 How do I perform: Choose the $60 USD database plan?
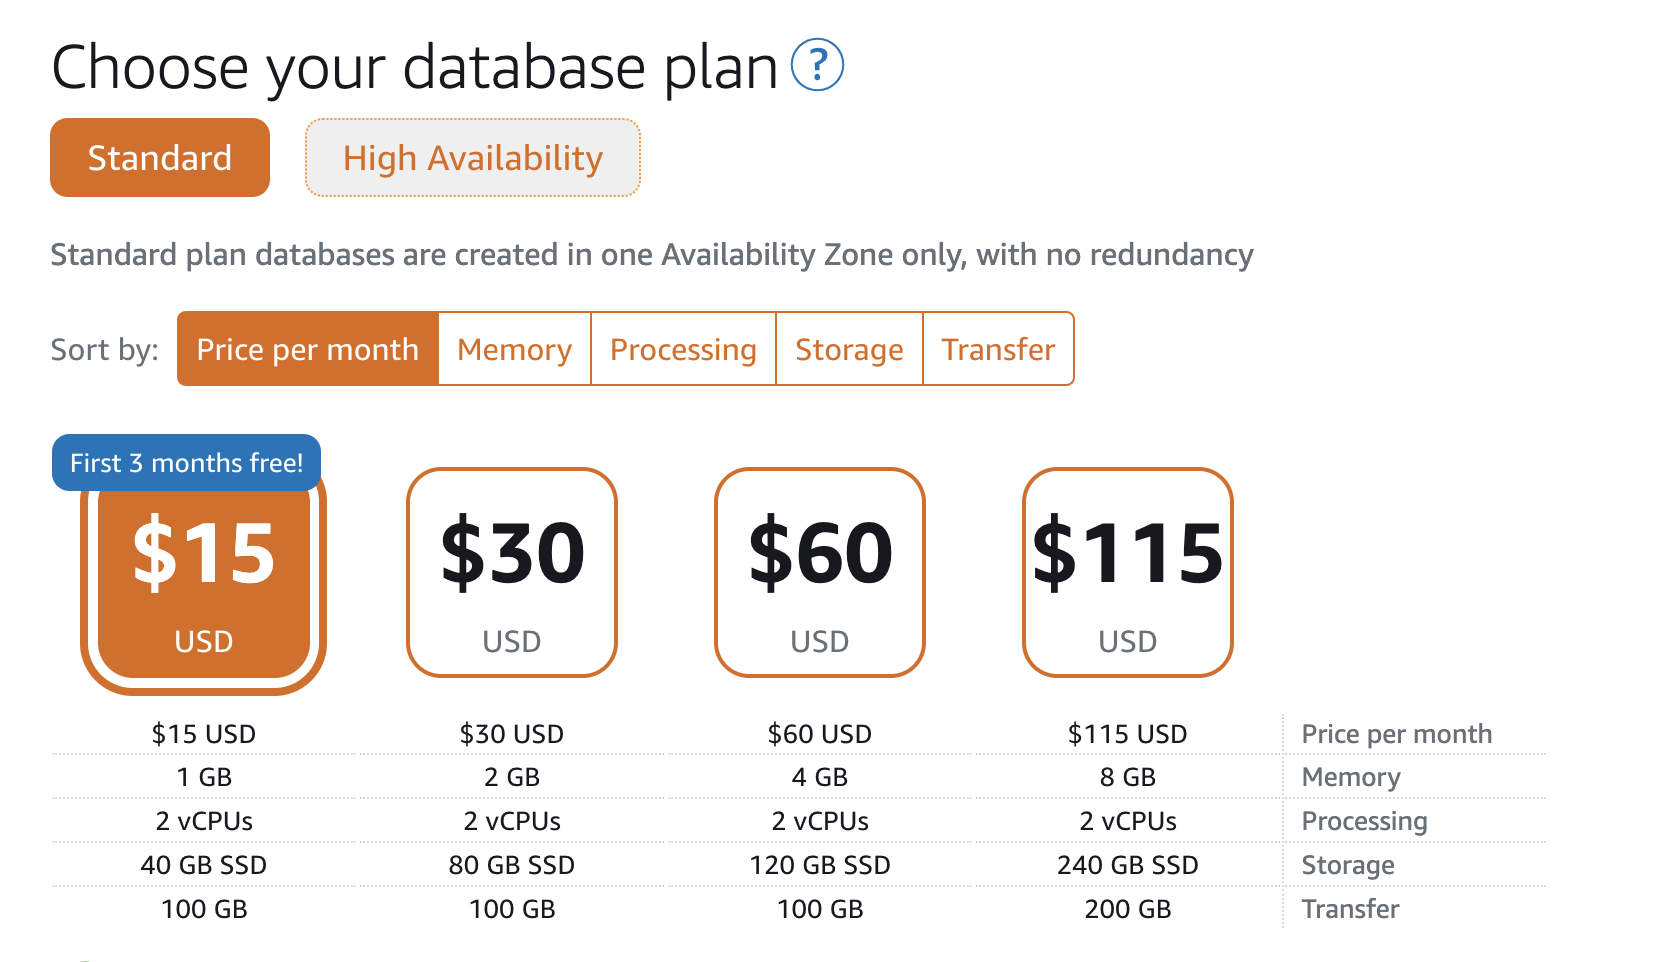(x=820, y=573)
